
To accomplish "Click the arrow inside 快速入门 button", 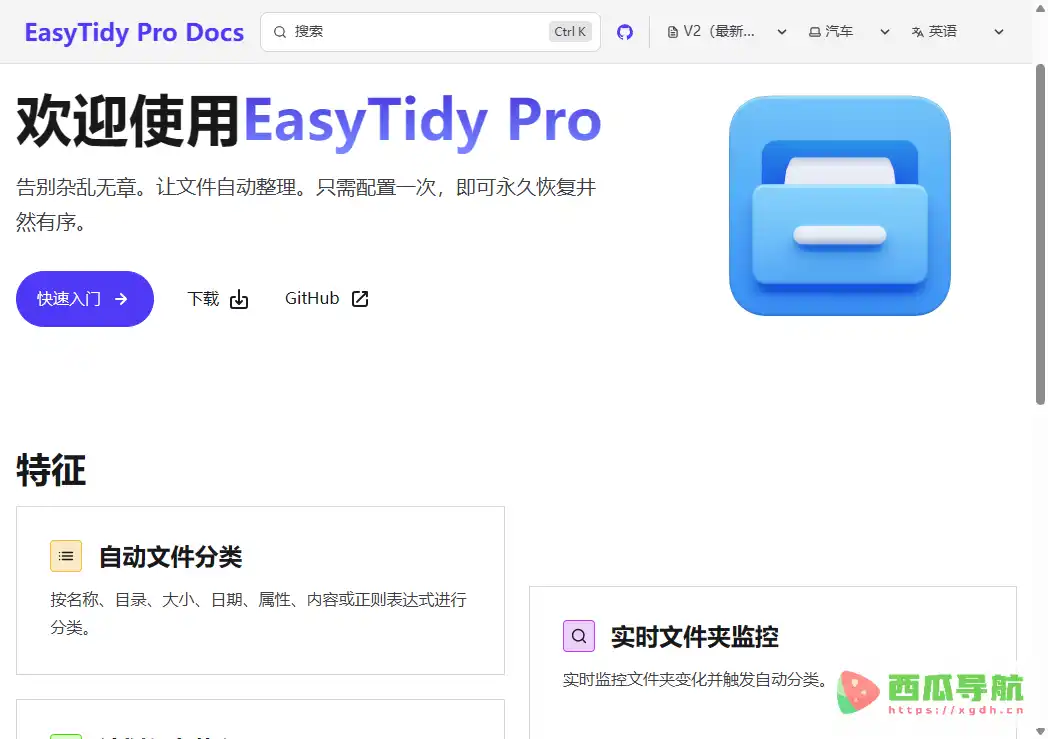I will 121,299.
